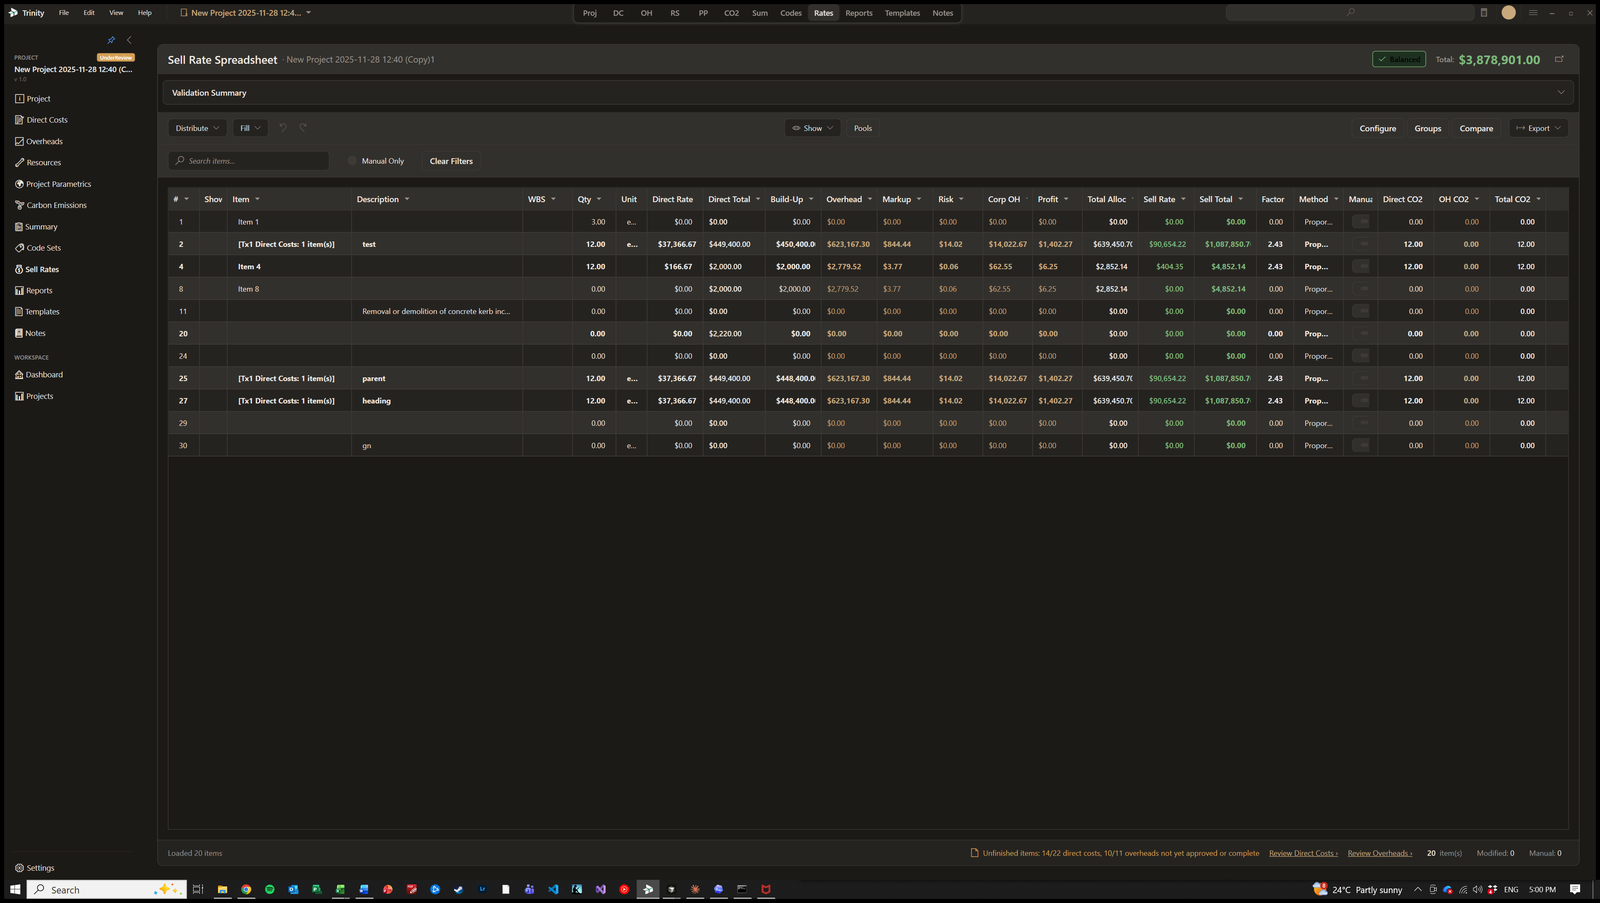Toggle the Manual switch in the kerb removal row
Screen dimensions: 1600x903
click(1360, 311)
